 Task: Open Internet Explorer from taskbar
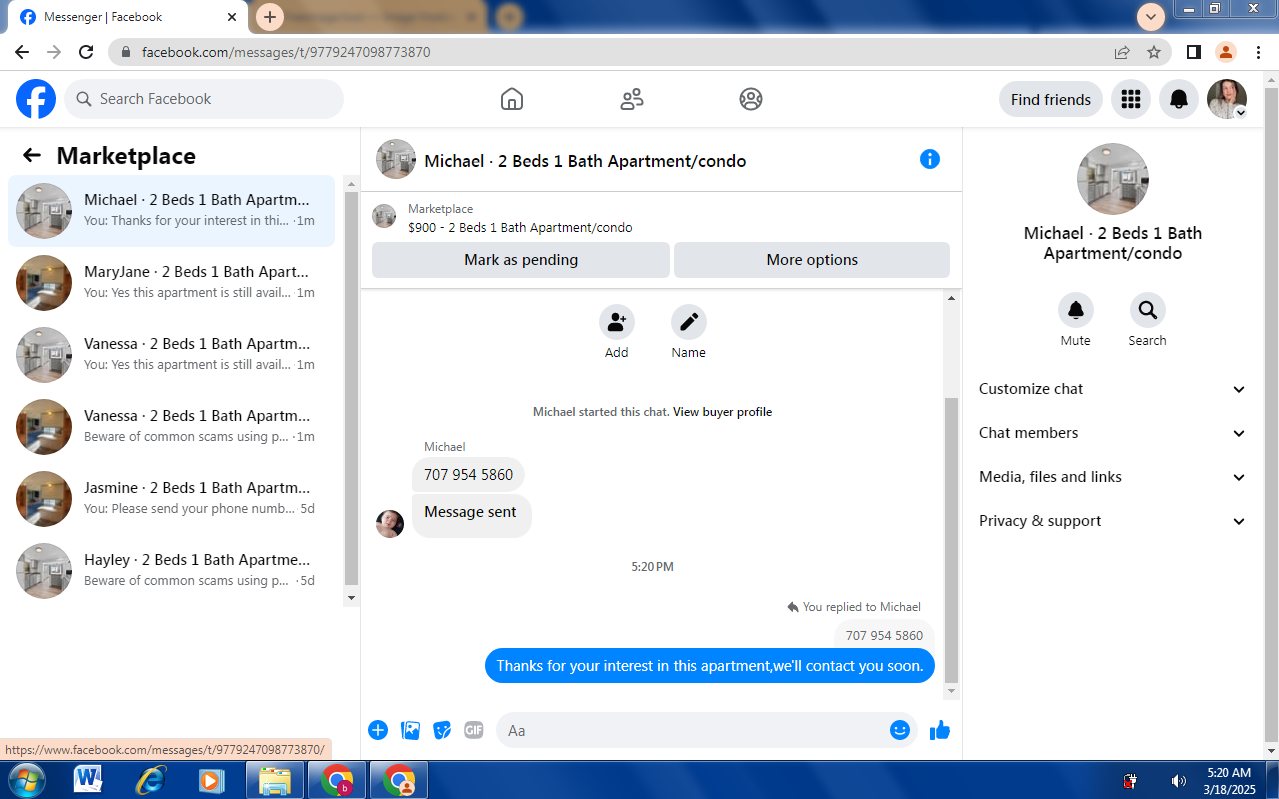[x=150, y=780]
